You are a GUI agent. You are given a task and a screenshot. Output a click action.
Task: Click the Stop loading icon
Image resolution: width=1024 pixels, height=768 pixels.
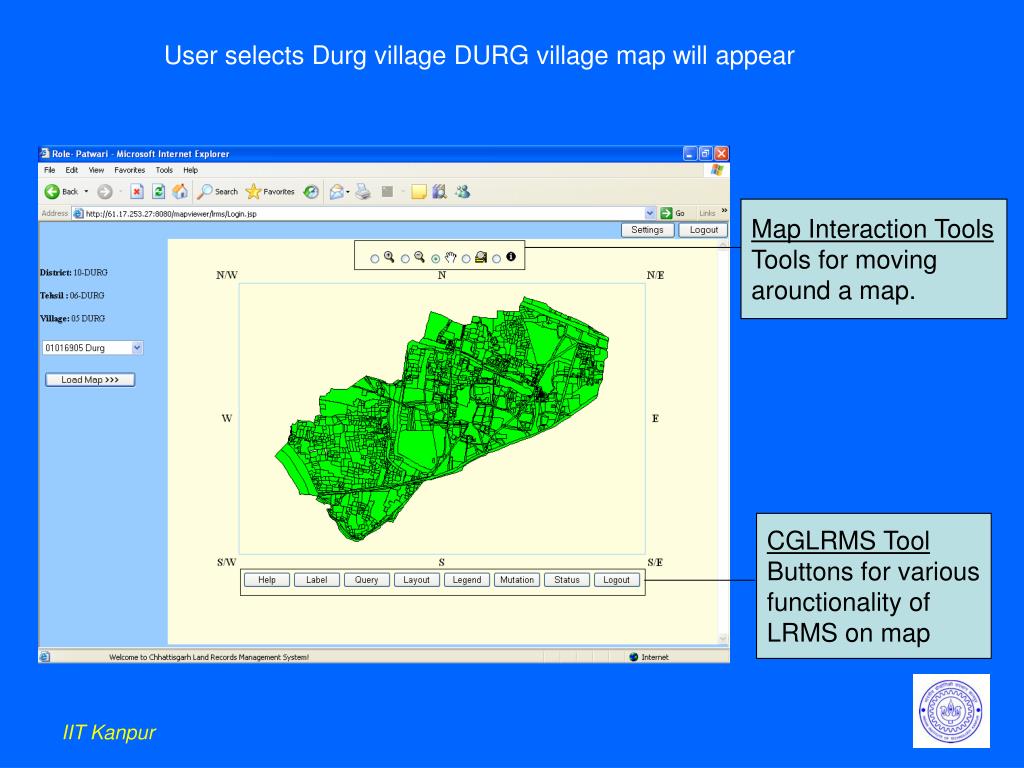pyautogui.click(x=136, y=191)
